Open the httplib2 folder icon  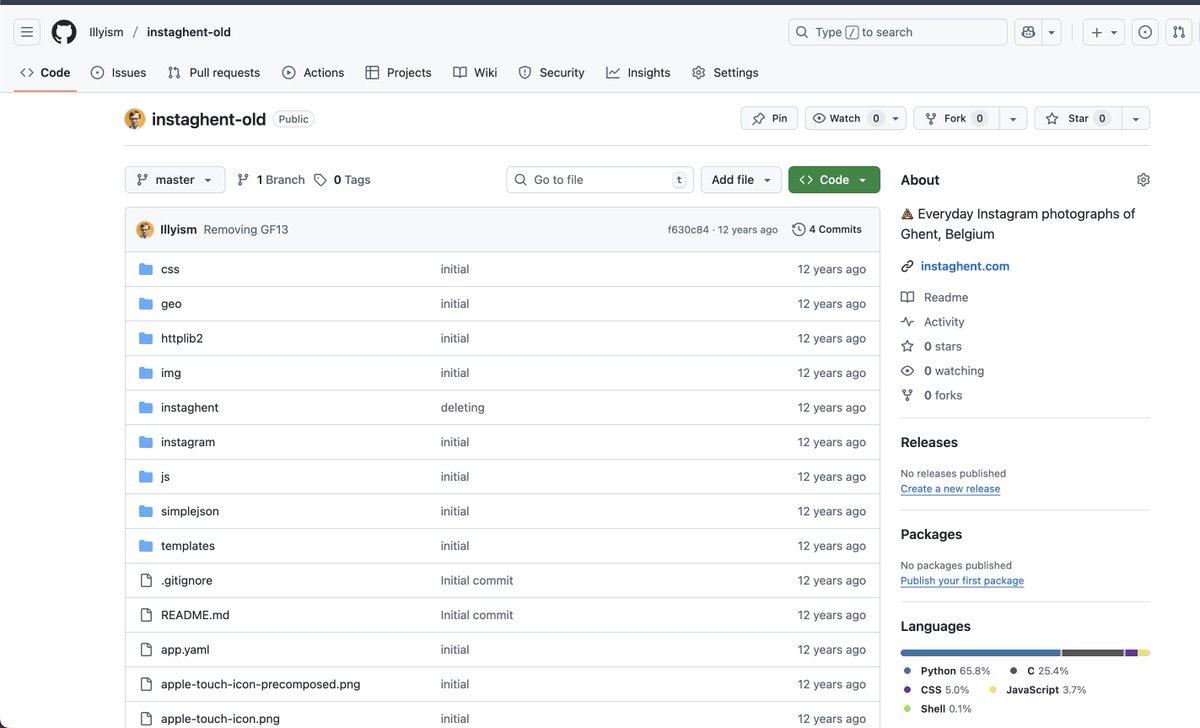point(146,338)
